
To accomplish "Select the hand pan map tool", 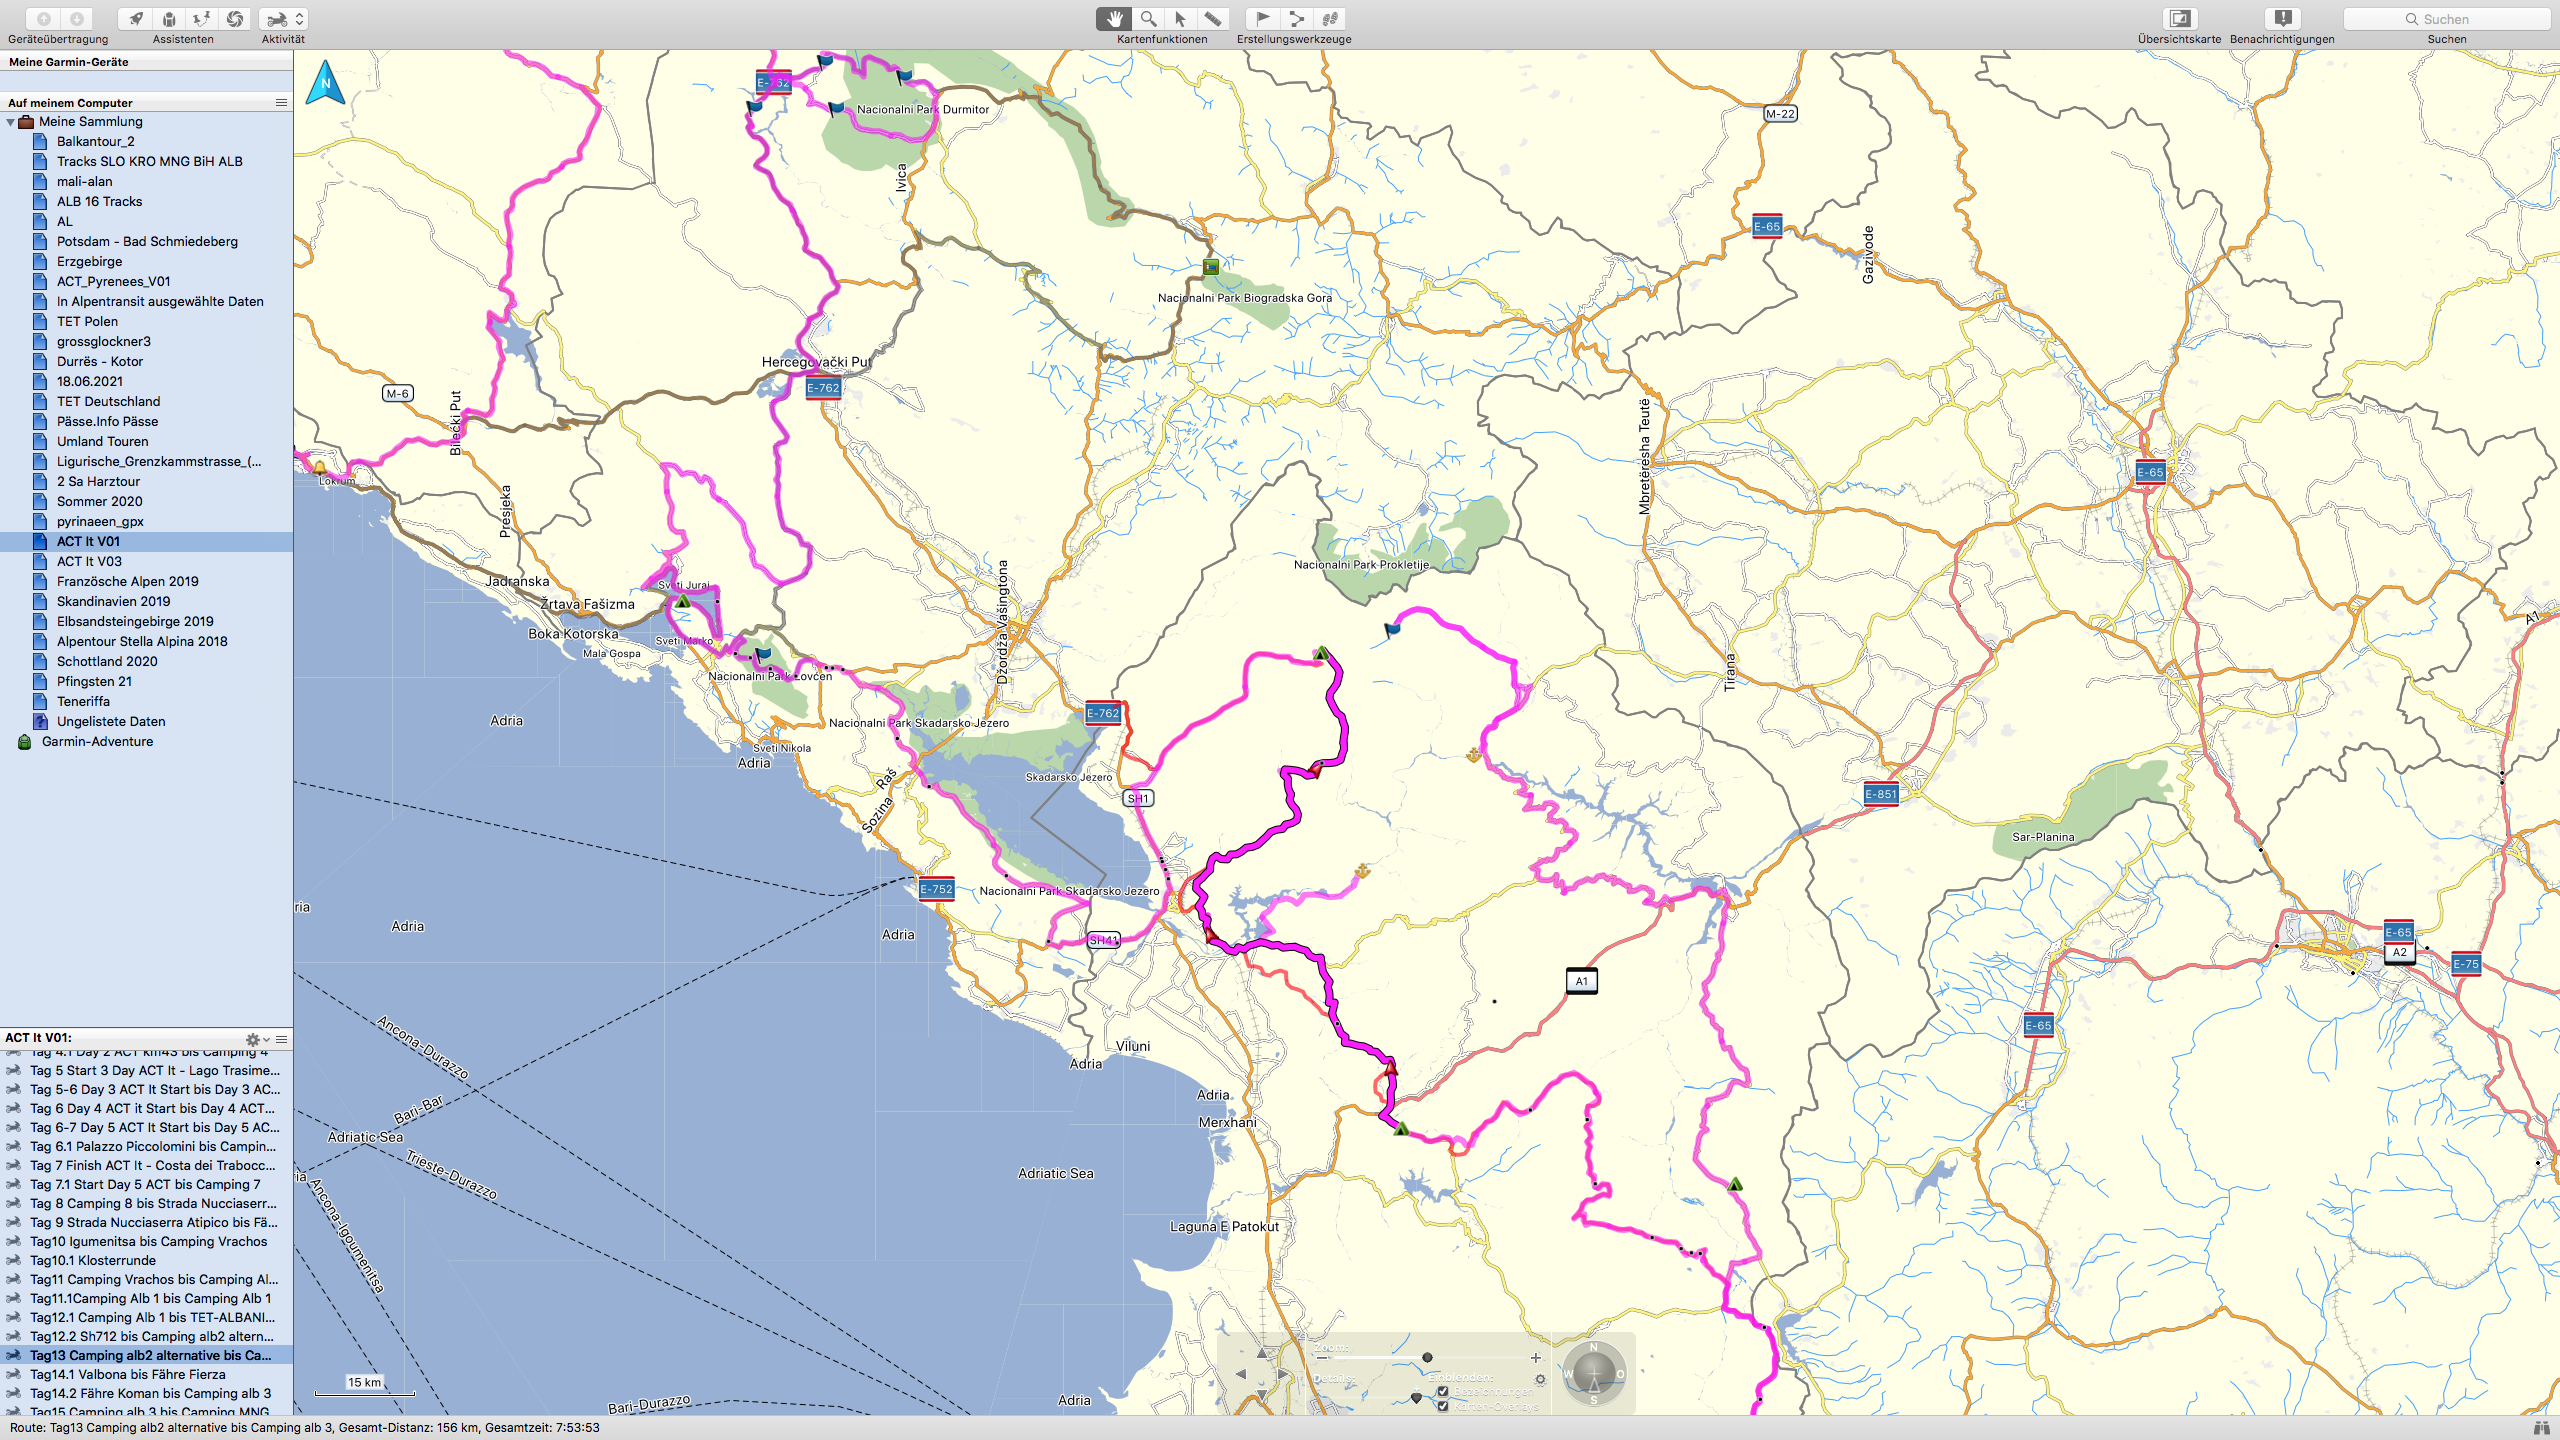I will [1114, 18].
